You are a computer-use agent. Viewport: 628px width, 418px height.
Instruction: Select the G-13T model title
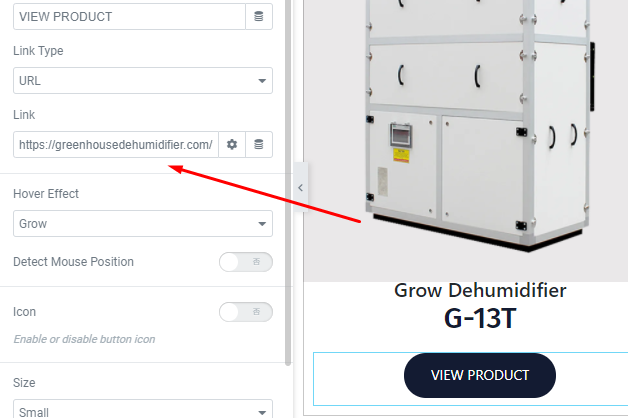[x=480, y=319]
